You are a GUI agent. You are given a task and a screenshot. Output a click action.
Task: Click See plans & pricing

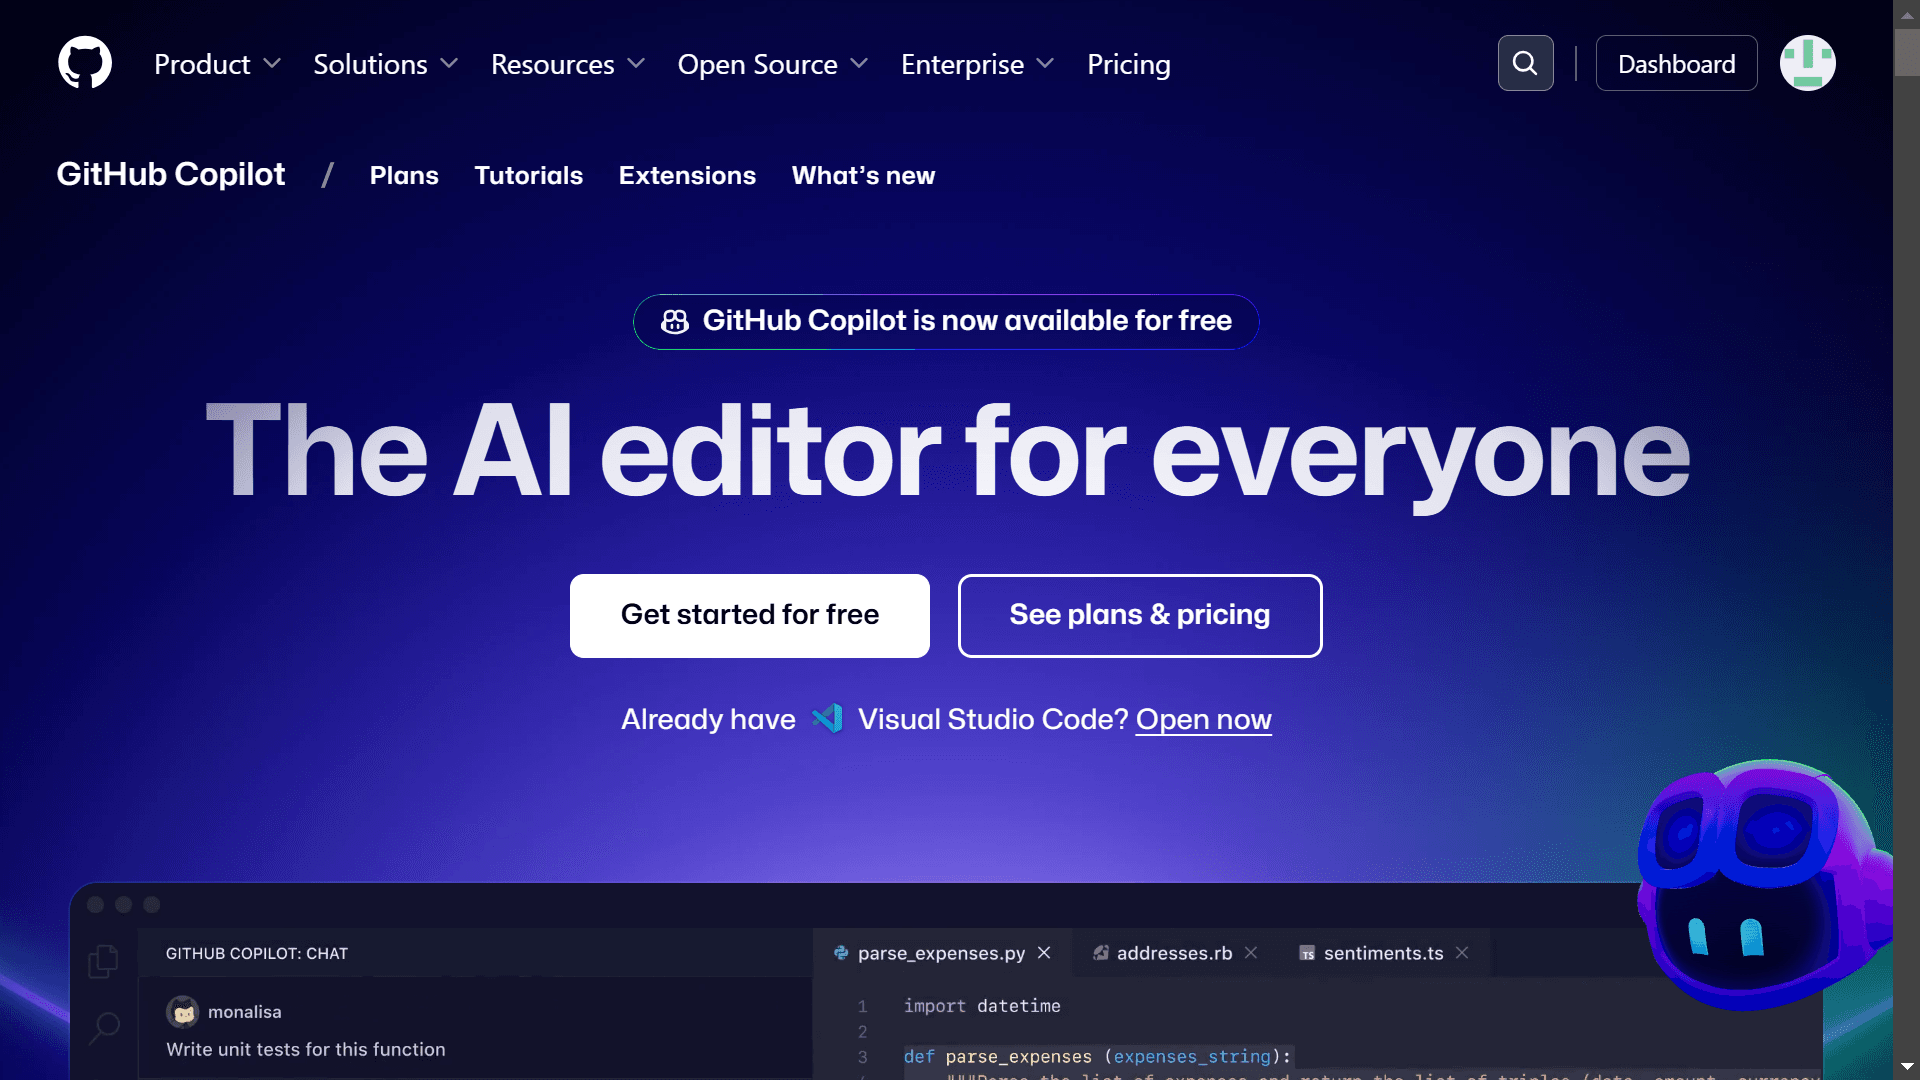pos(1140,615)
